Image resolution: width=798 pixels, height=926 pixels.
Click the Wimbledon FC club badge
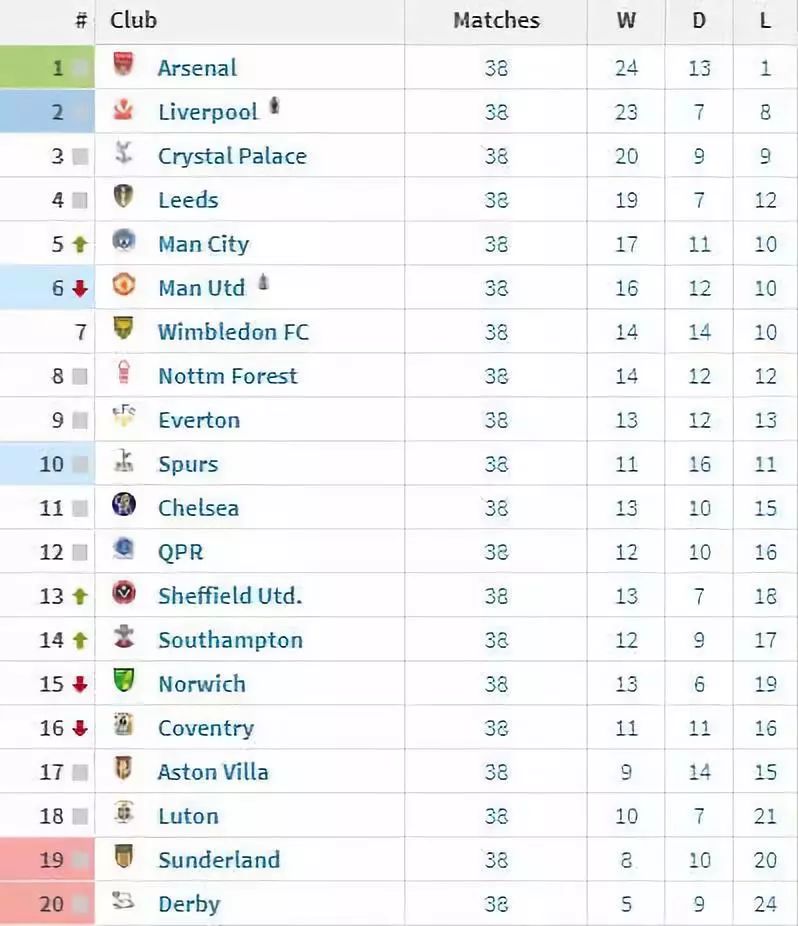pos(123,328)
